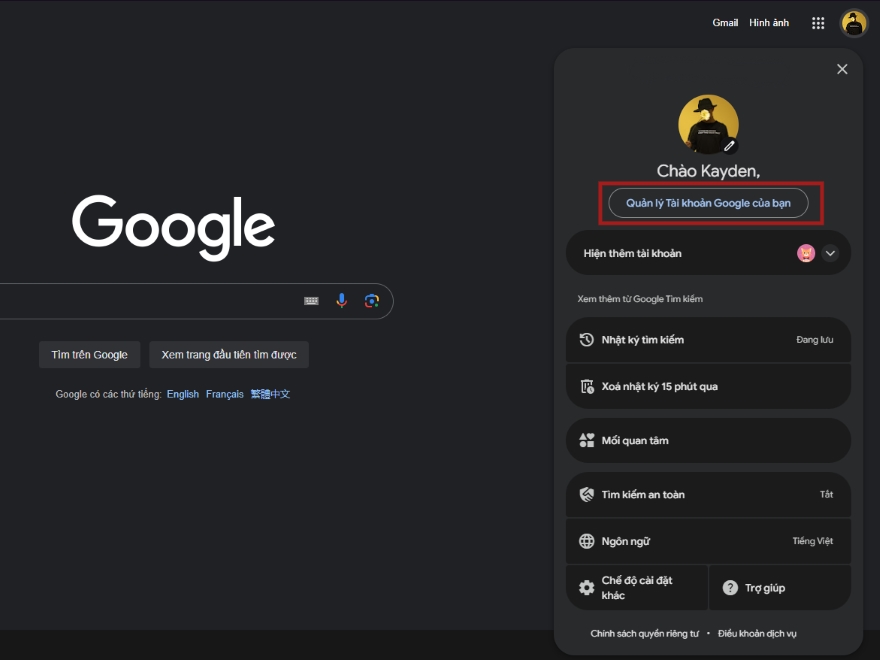Open the on-screen keyboard icon in search bar
The width and height of the screenshot is (880, 660).
pos(312,301)
